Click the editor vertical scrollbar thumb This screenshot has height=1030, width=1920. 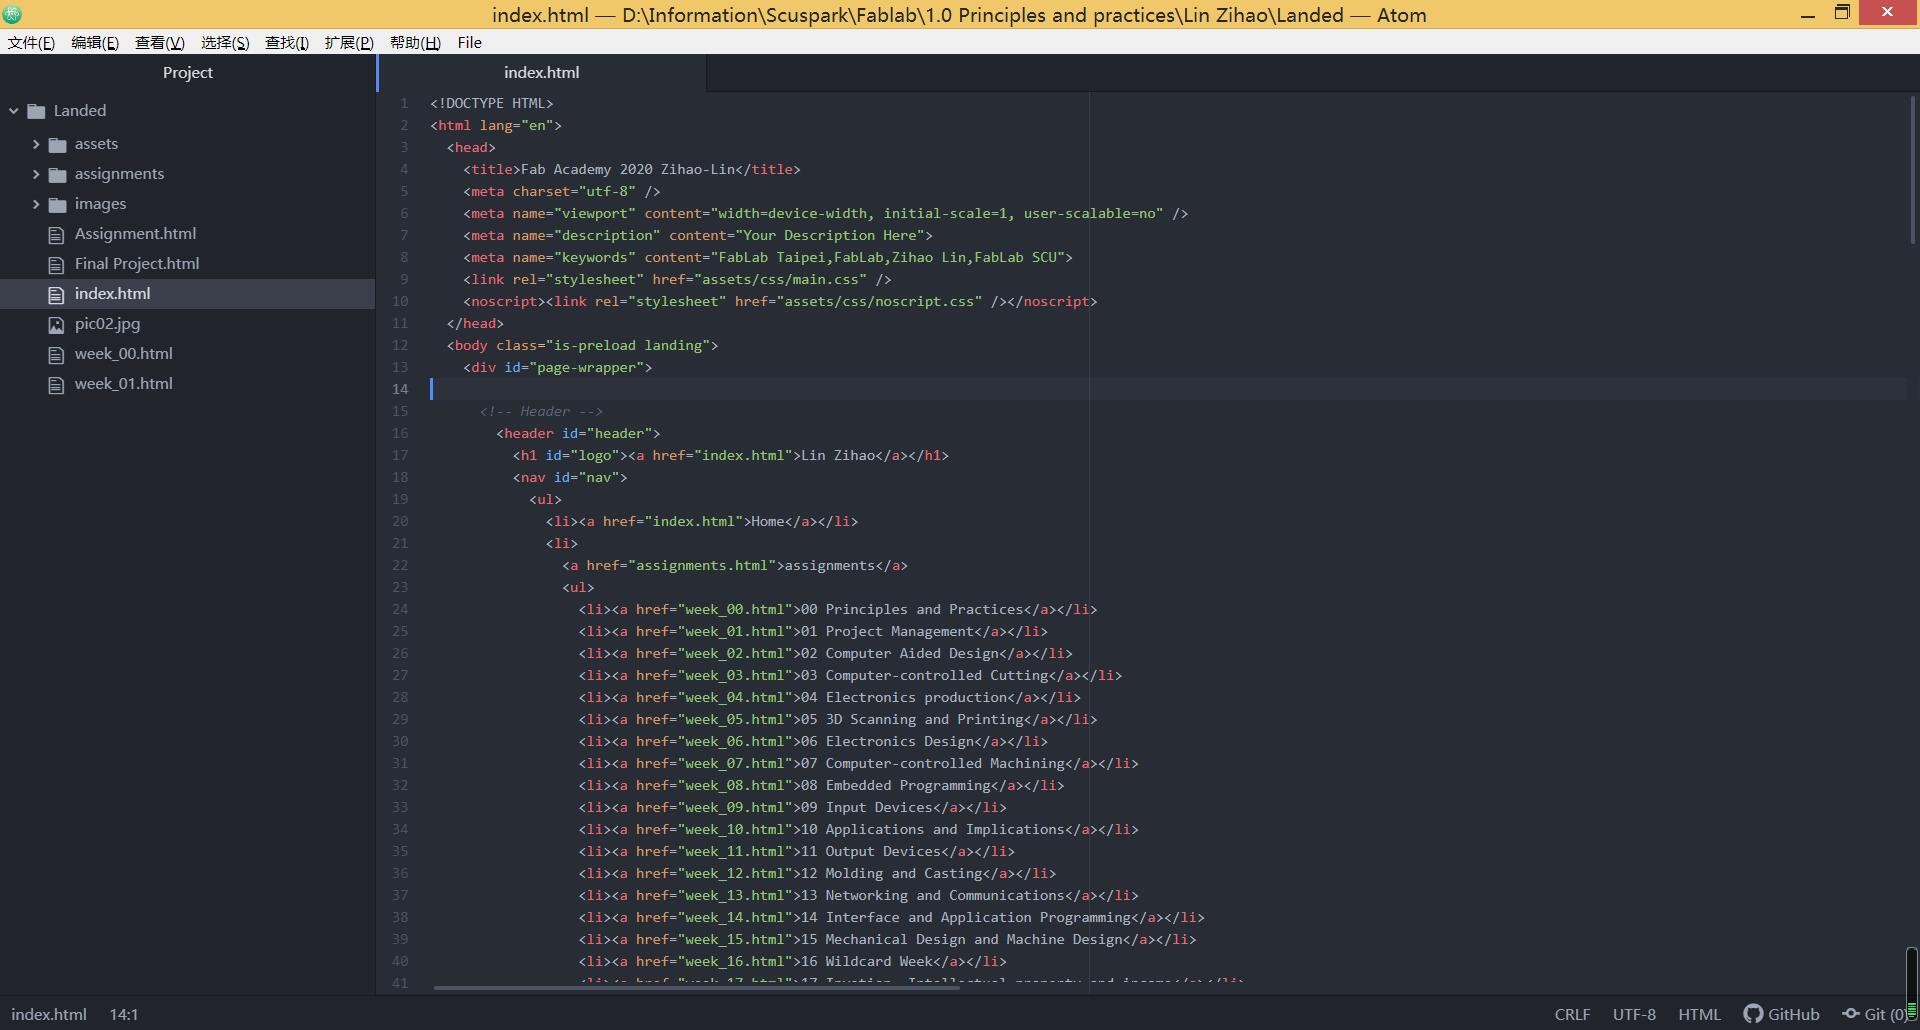tap(1912, 170)
